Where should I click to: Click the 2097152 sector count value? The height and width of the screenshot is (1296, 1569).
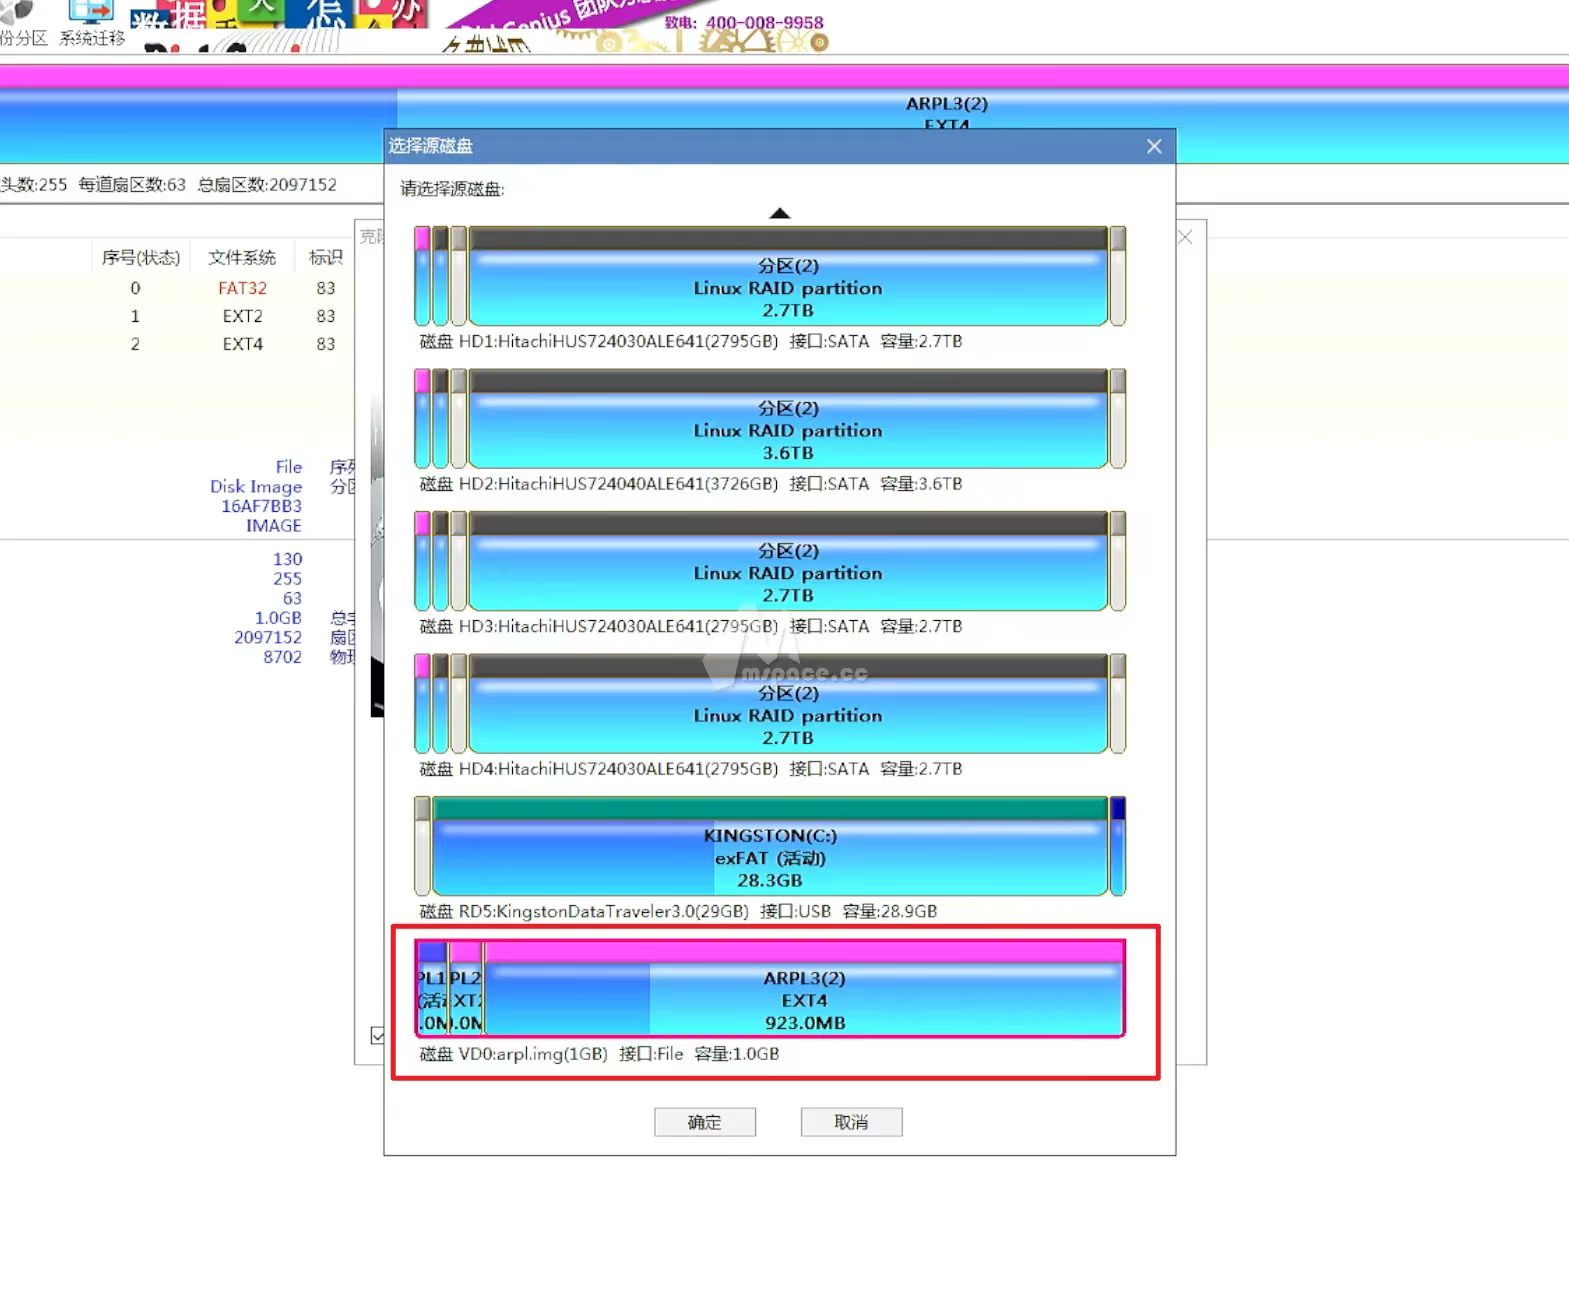coord(268,637)
